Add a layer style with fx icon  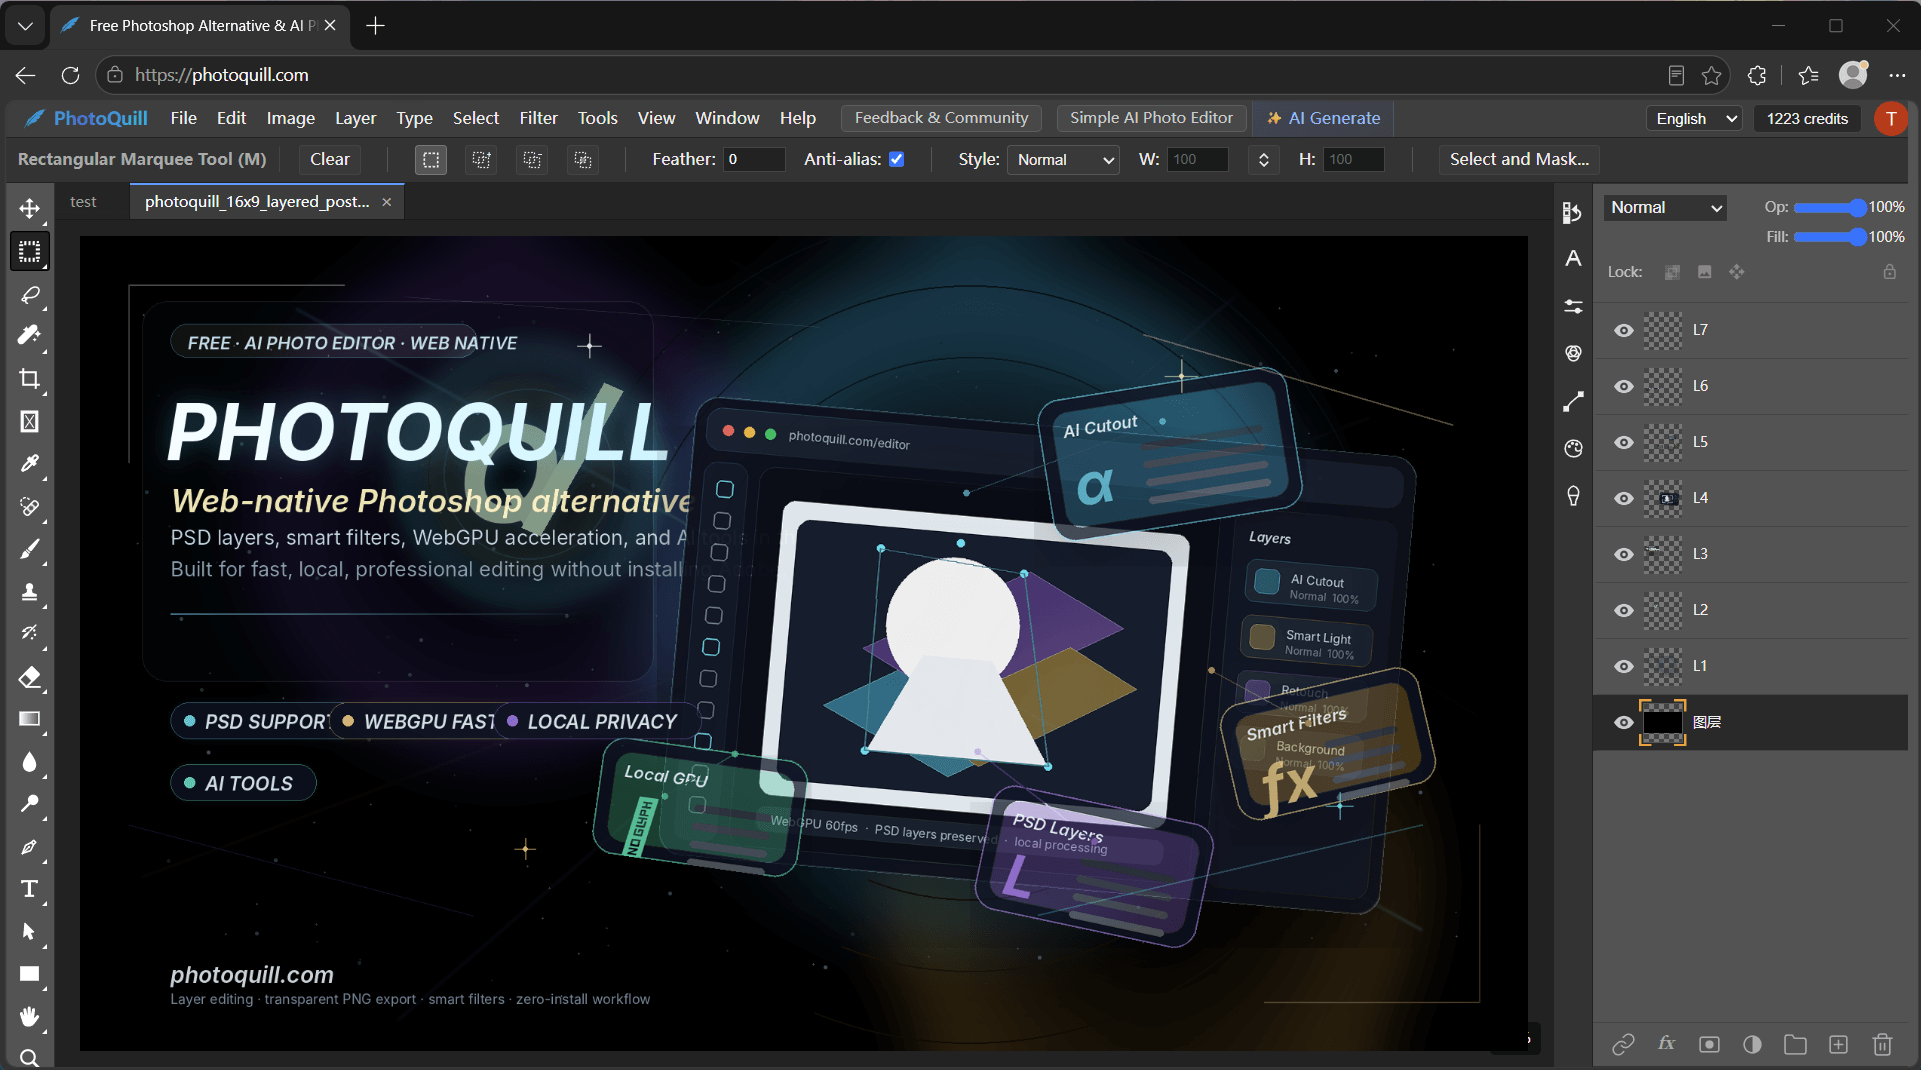tap(1666, 1044)
